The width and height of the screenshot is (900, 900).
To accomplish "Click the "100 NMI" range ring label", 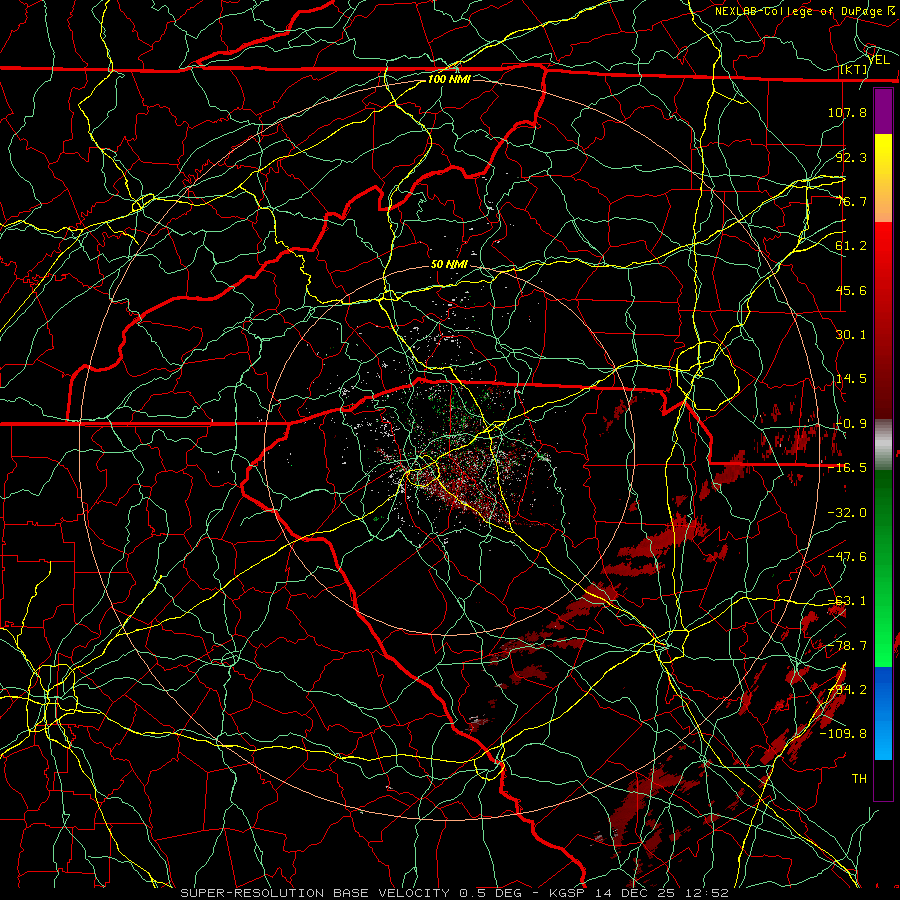I will point(449,79).
